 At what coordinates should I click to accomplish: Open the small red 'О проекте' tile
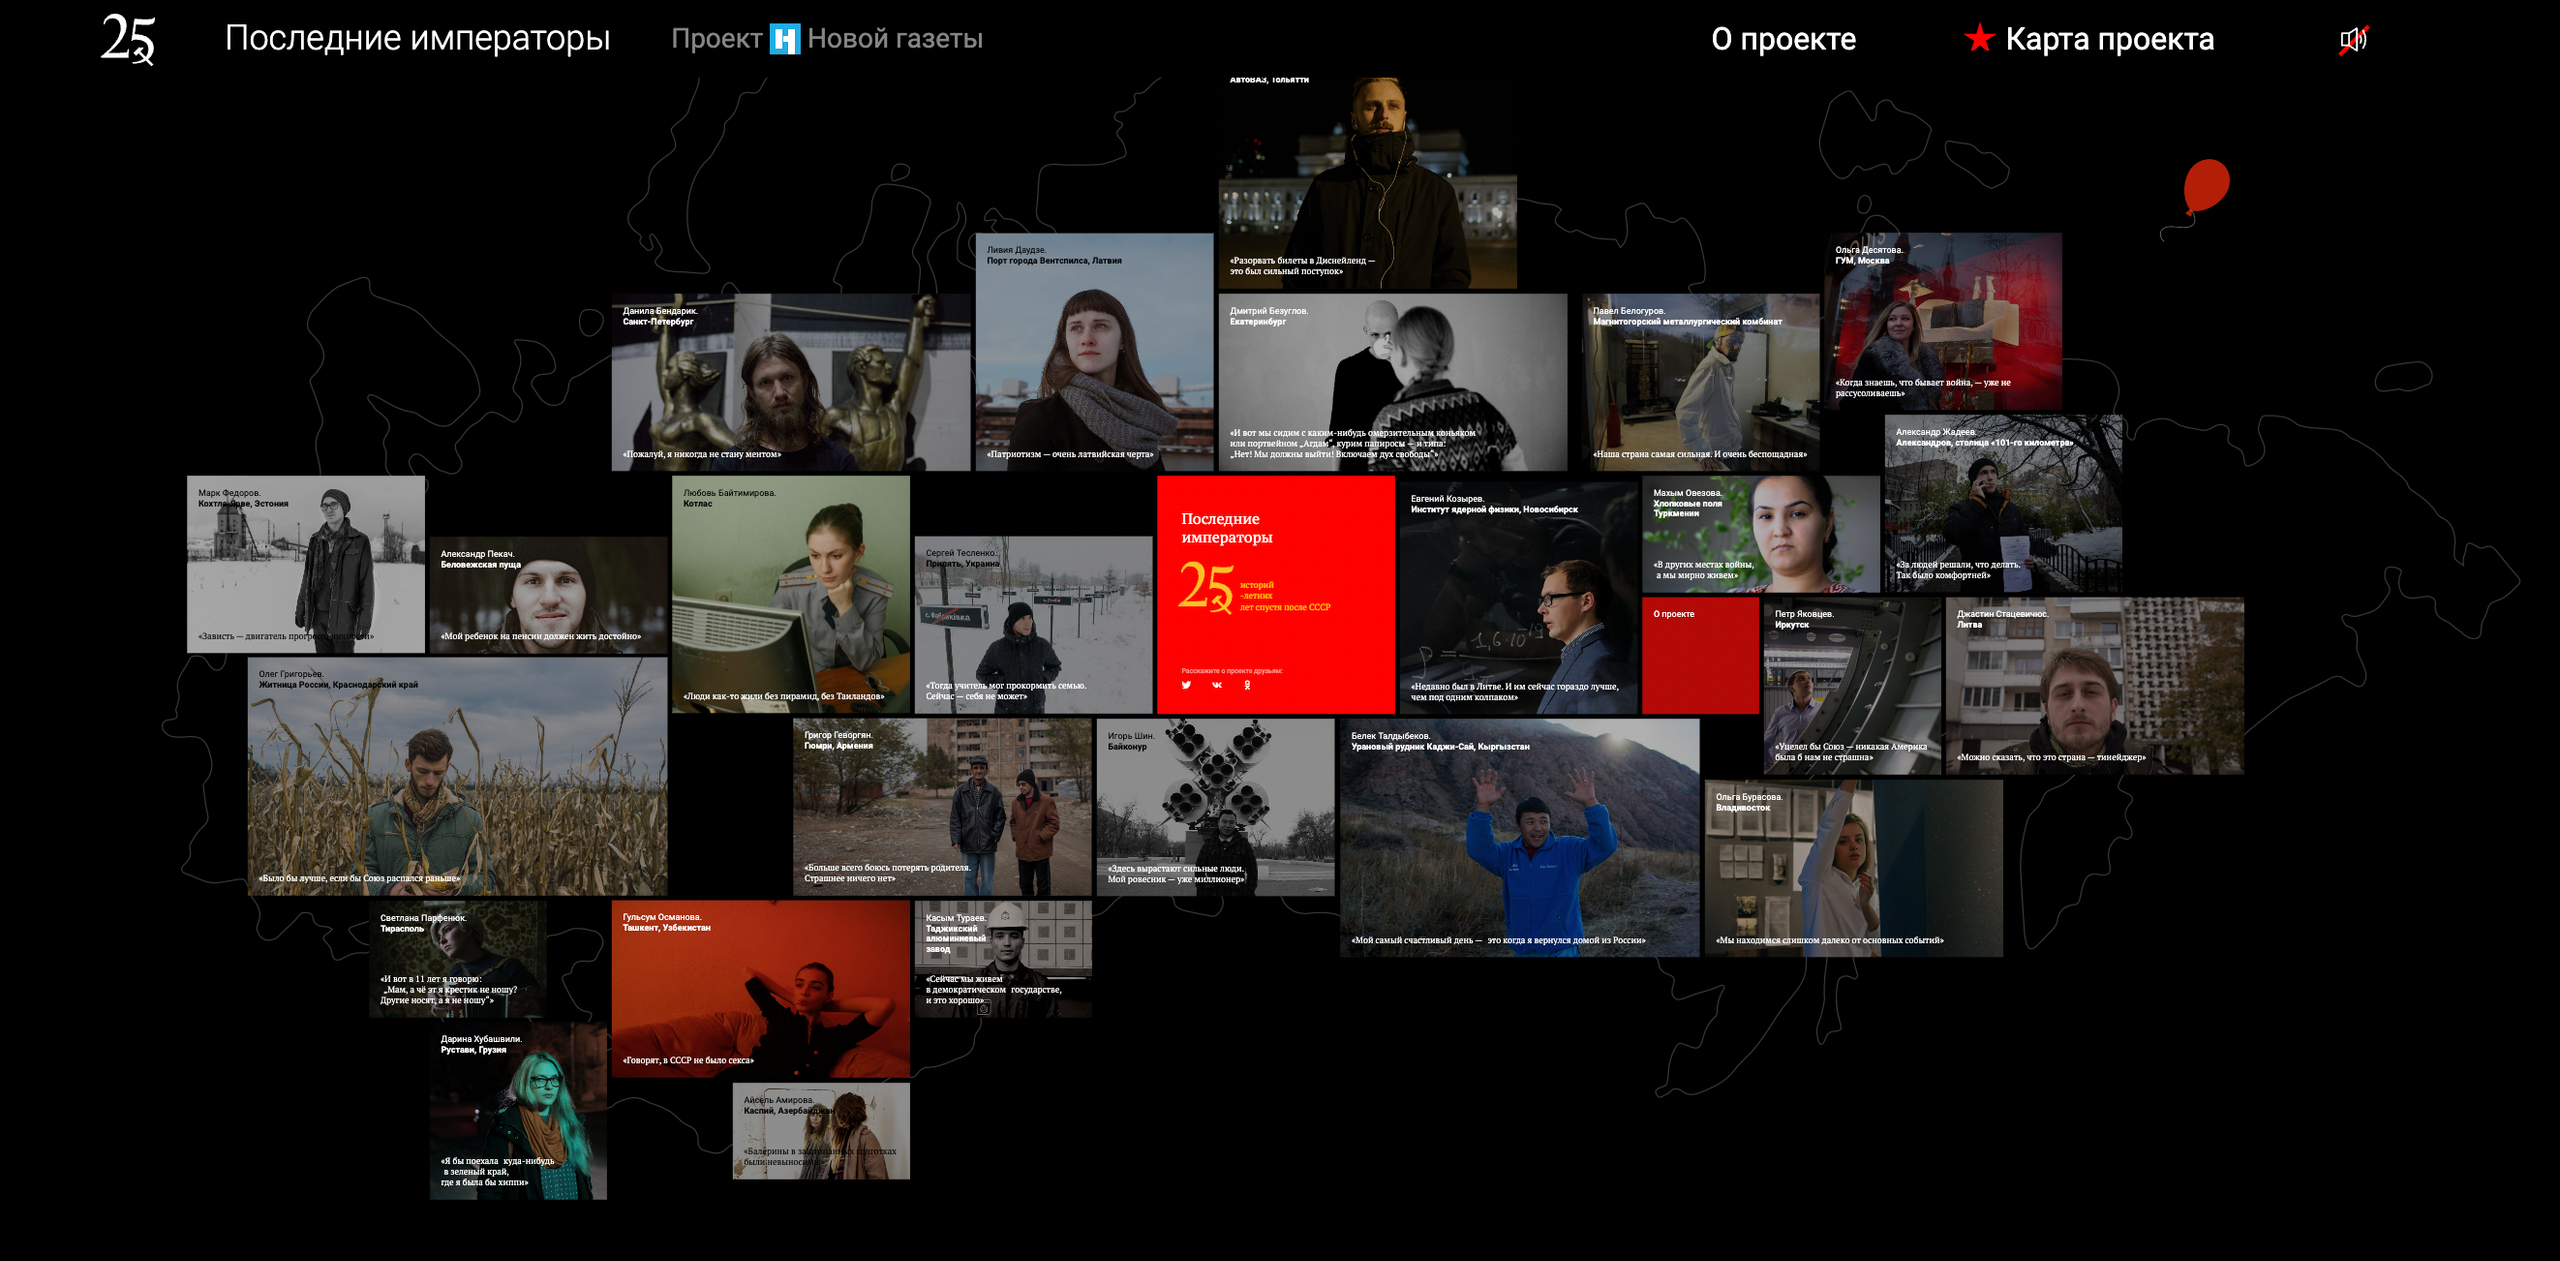[x=1700, y=655]
